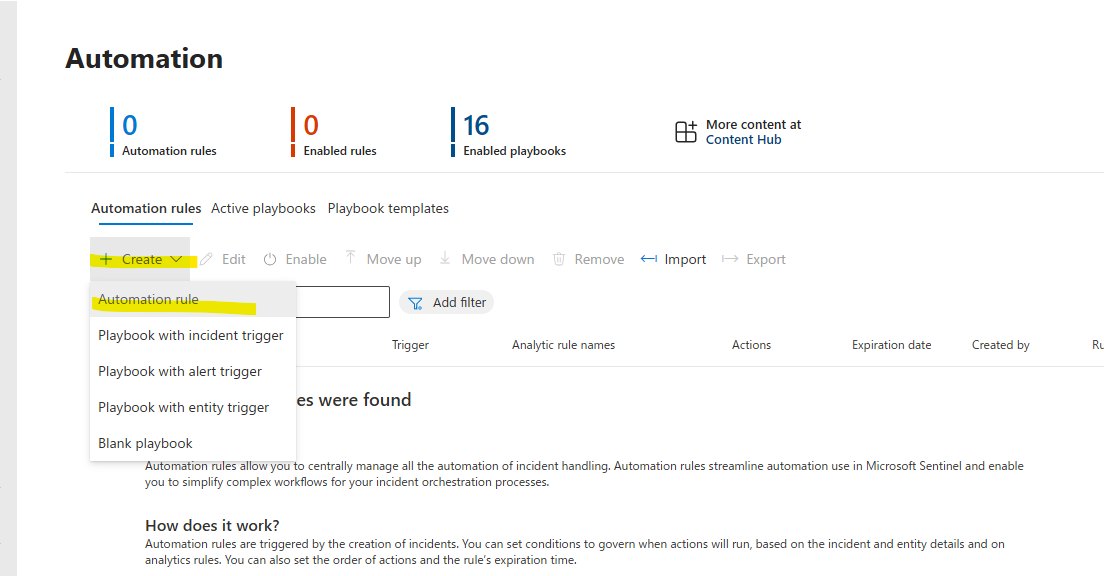Sort by Expiration date column header

(891, 345)
